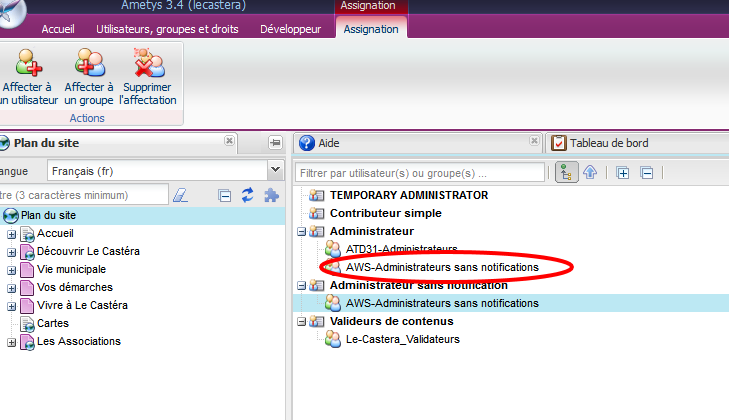Select the Cartes page
729x420 pixels.
pos(53,323)
